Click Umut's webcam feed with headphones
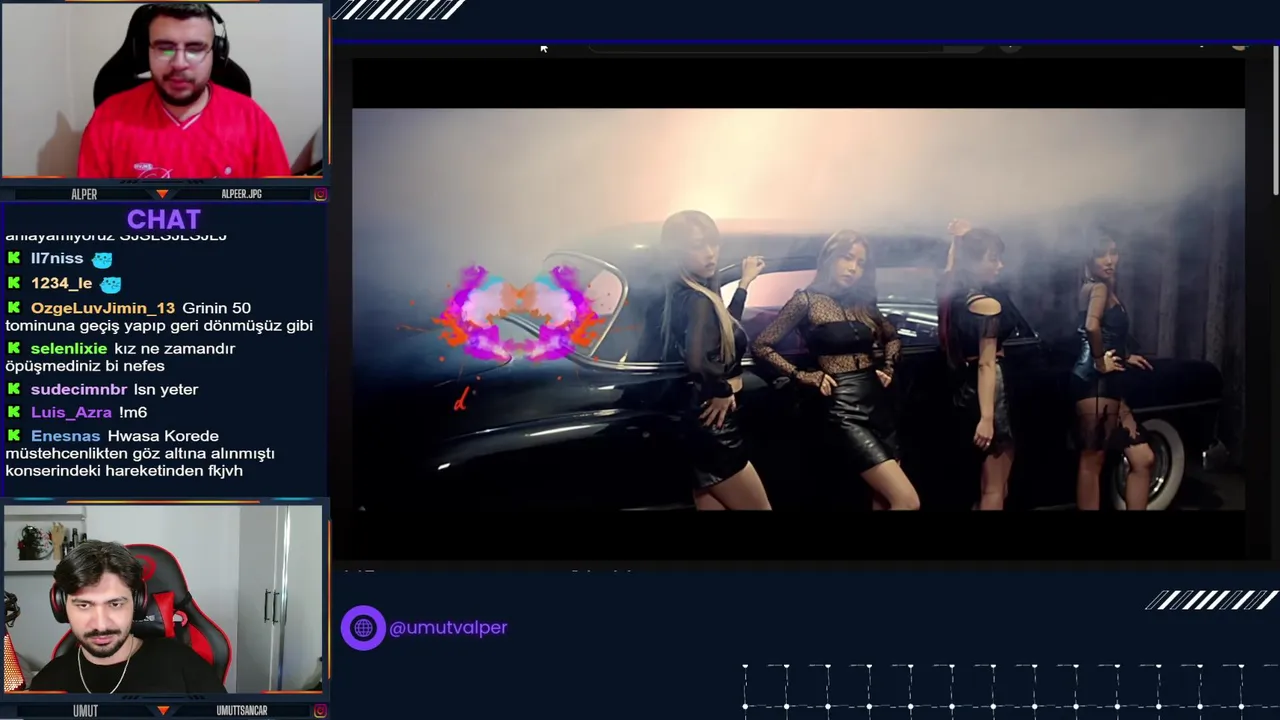This screenshot has width=1280, height=720. pyautogui.click(x=162, y=599)
